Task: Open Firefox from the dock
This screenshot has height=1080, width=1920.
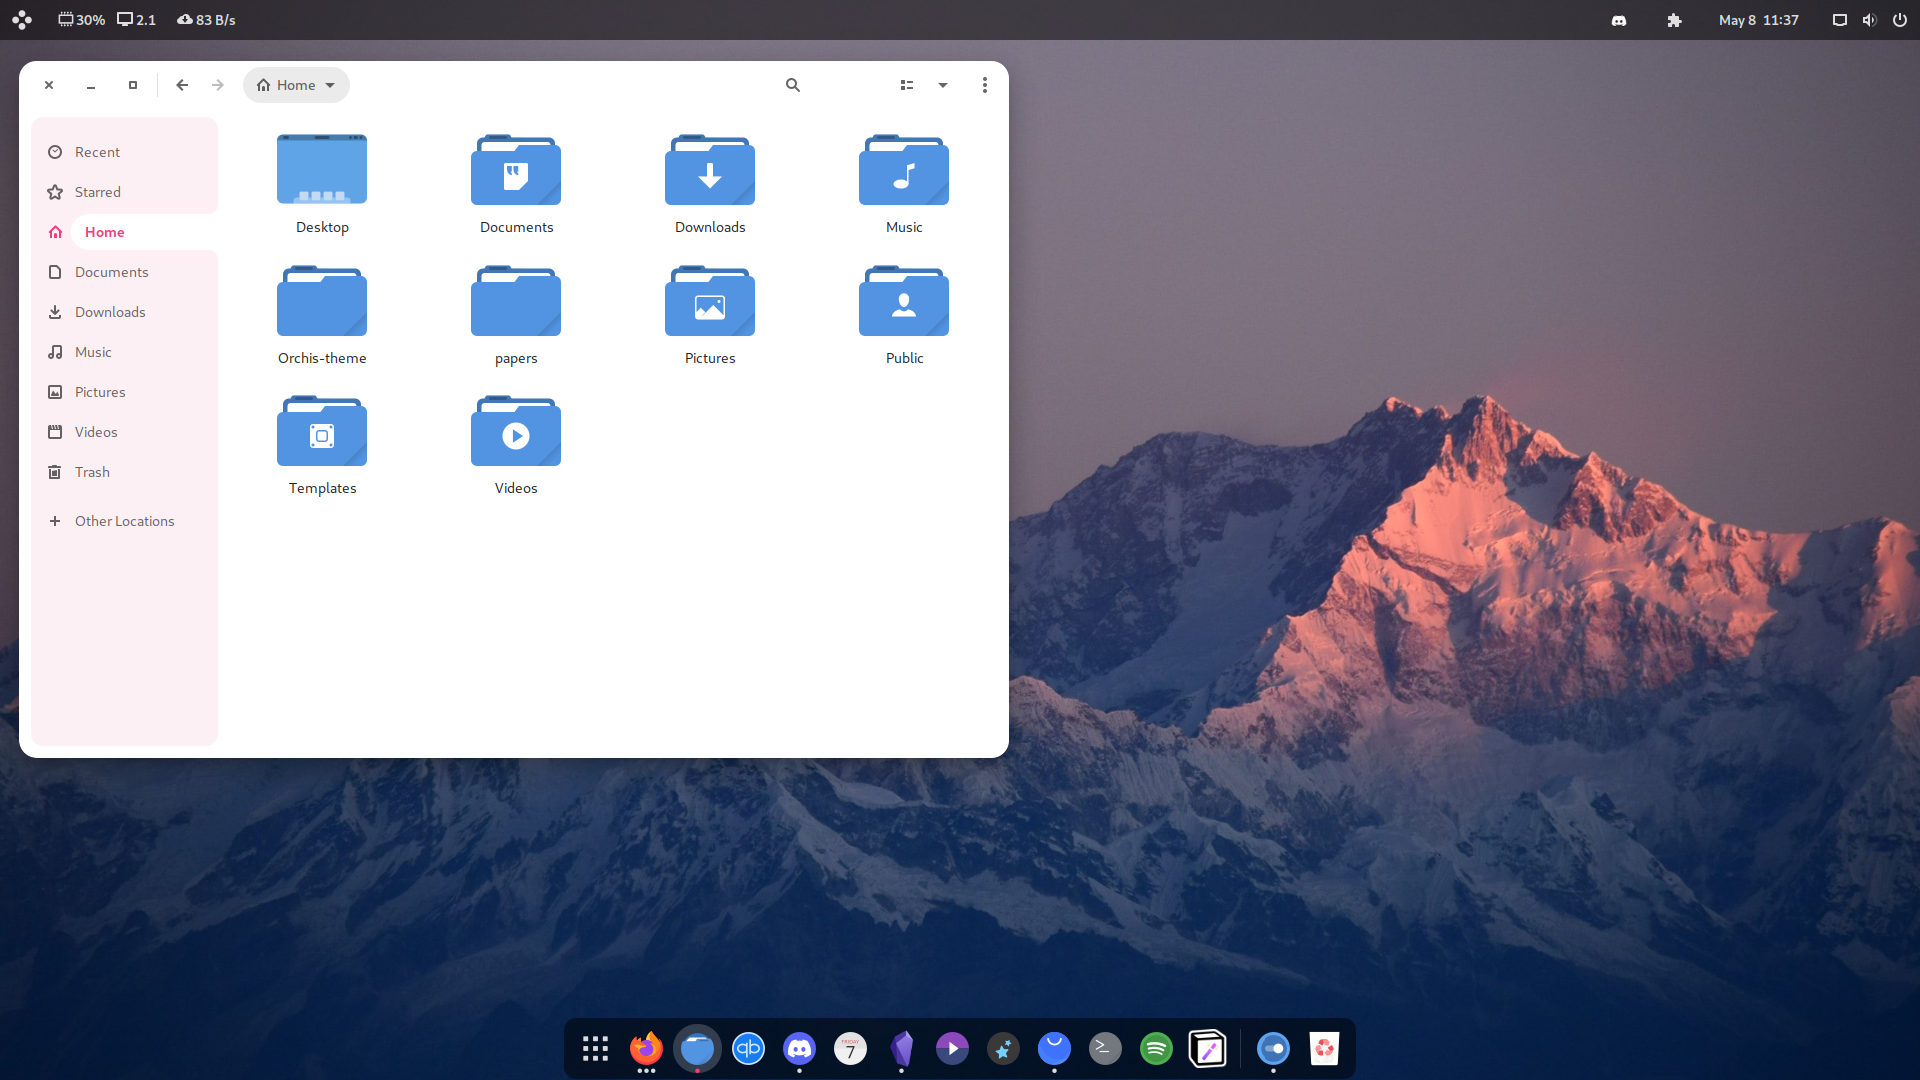Action: tap(645, 1049)
